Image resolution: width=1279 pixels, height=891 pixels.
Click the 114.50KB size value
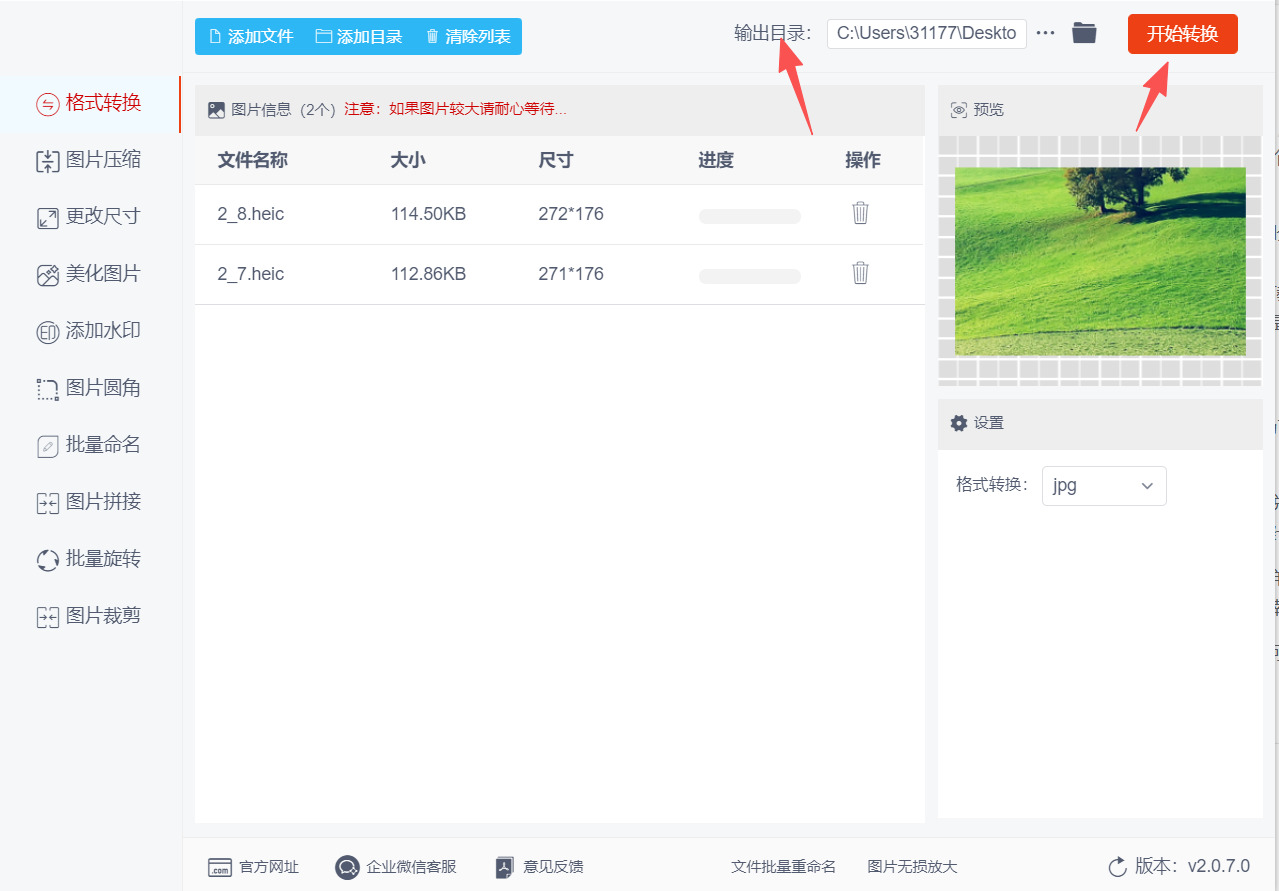(x=428, y=214)
